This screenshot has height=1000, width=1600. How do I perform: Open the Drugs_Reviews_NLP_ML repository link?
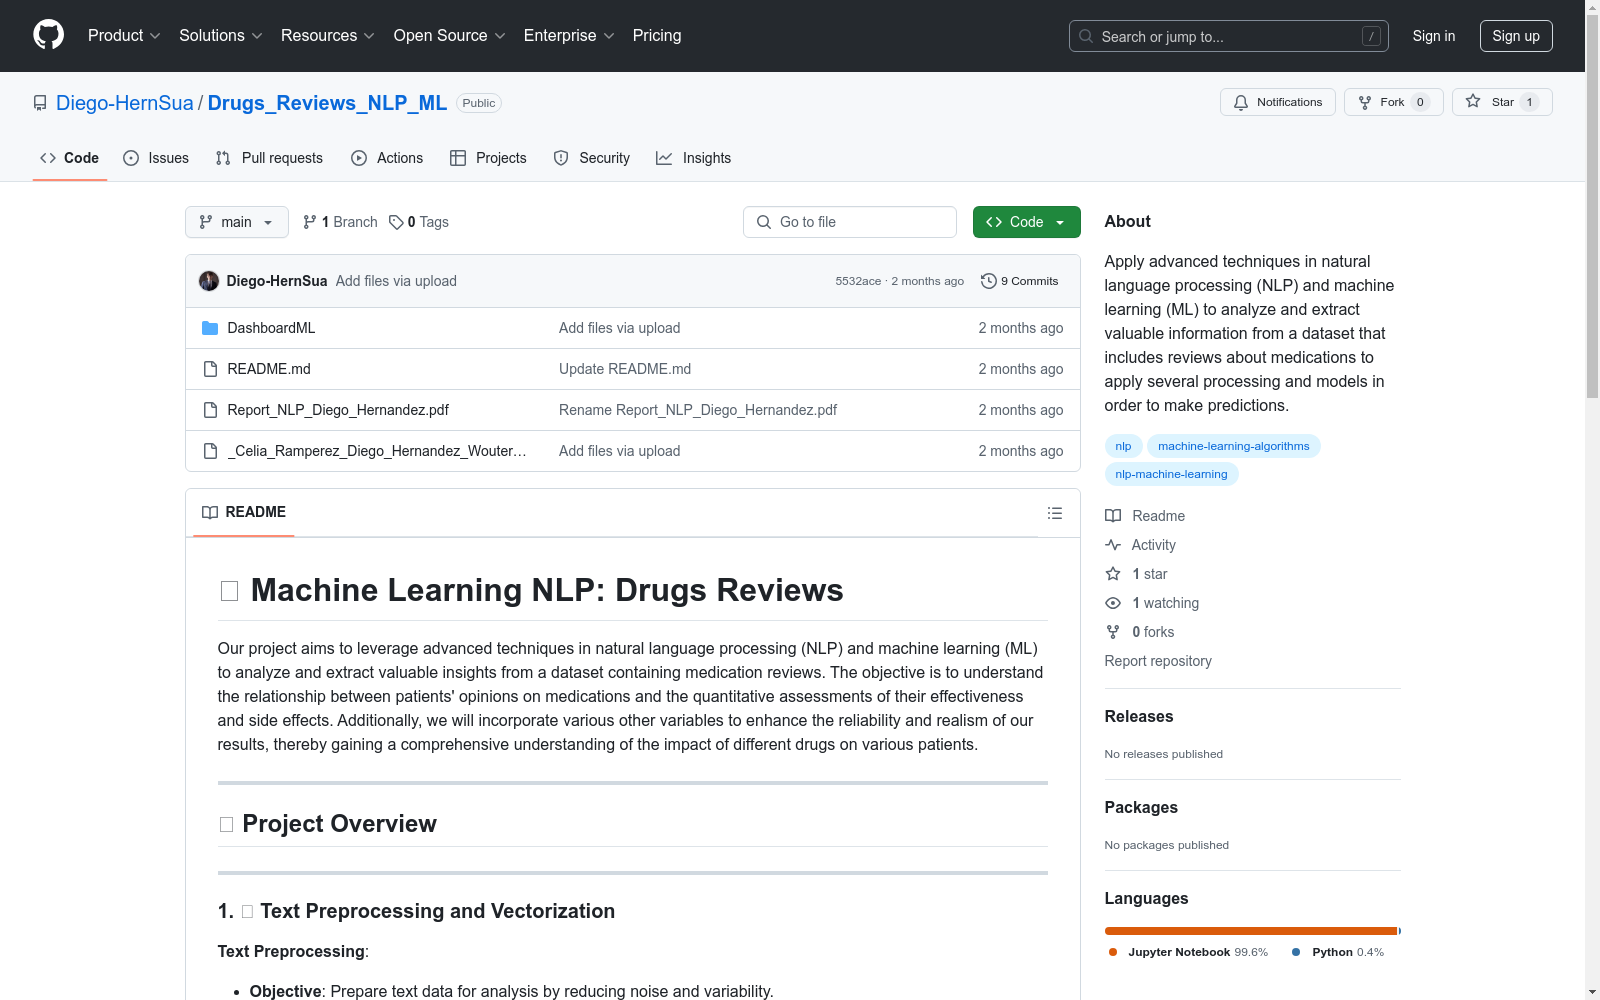pos(327,103)
